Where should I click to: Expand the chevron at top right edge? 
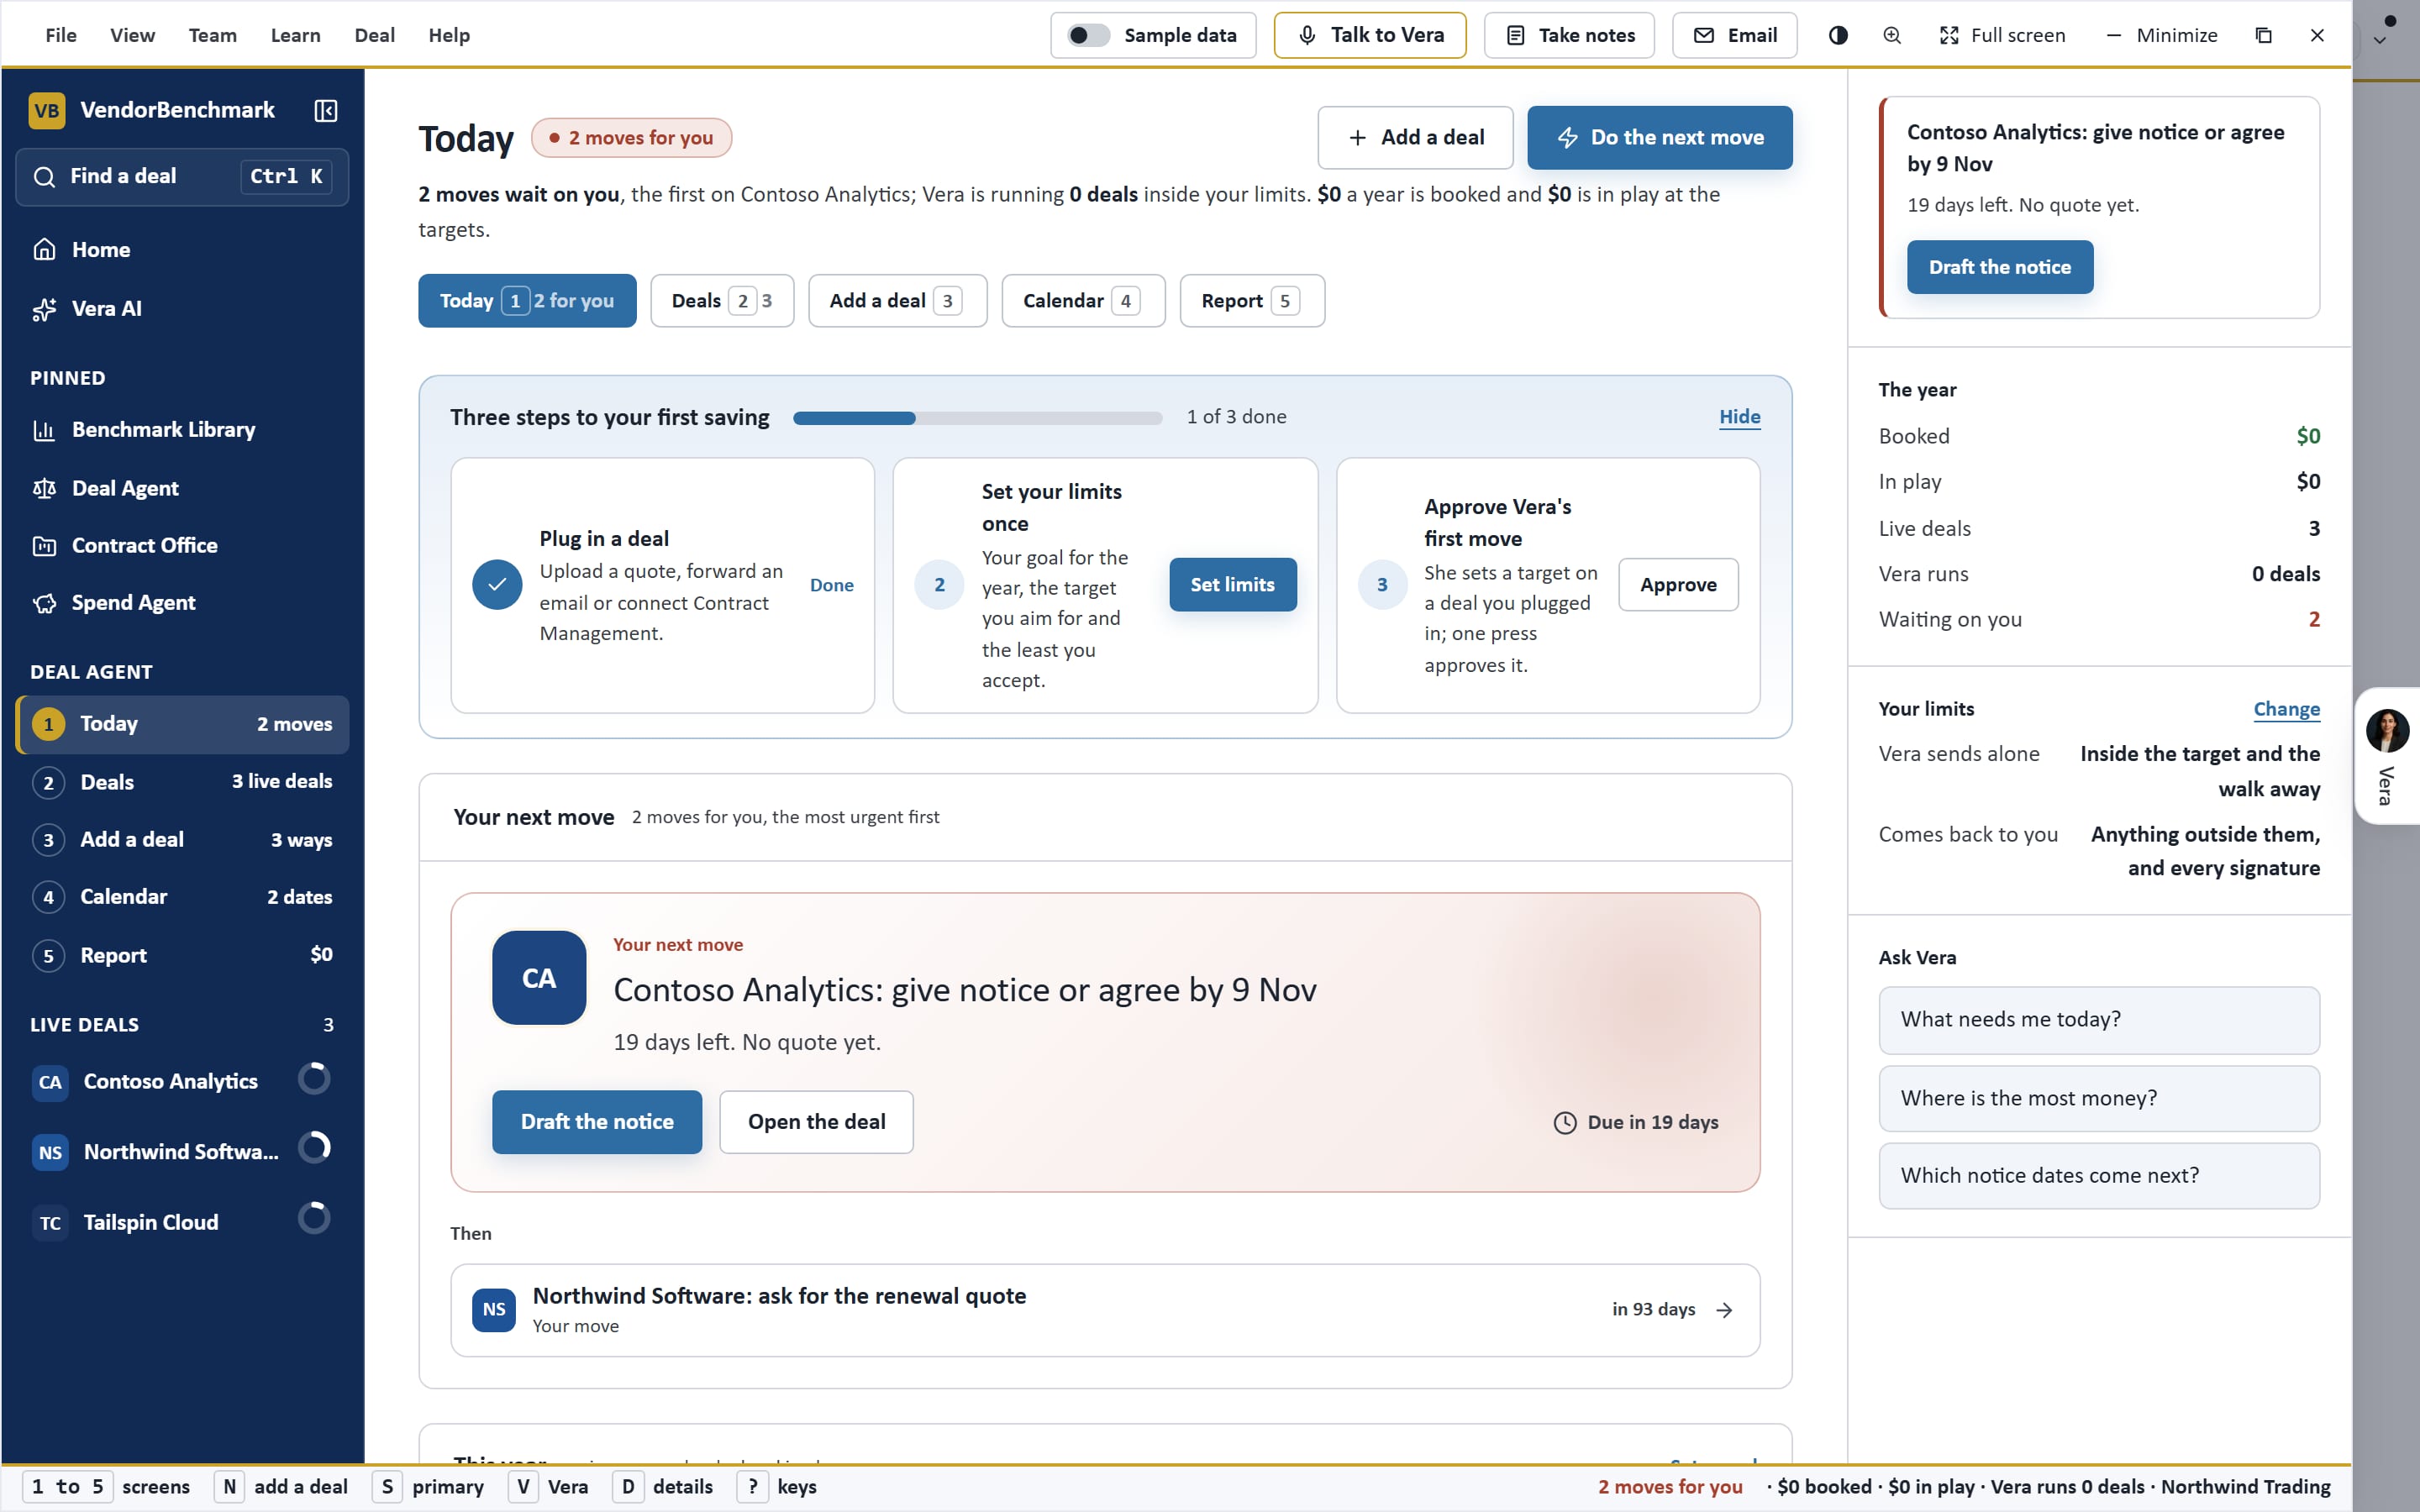(x=2380, y=41)
